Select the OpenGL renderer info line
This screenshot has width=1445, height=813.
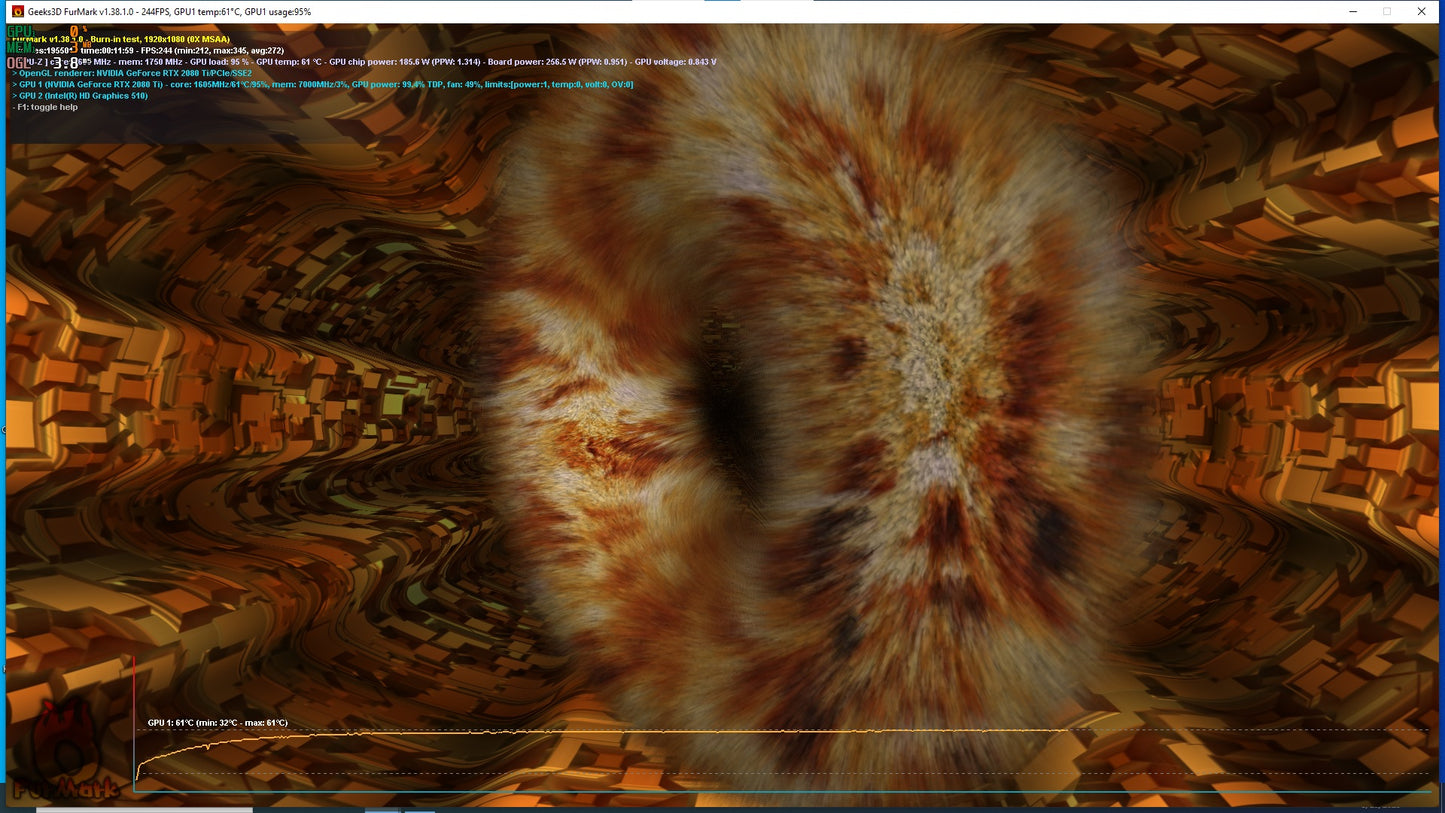pyautogui.click(x=135, y=73)
